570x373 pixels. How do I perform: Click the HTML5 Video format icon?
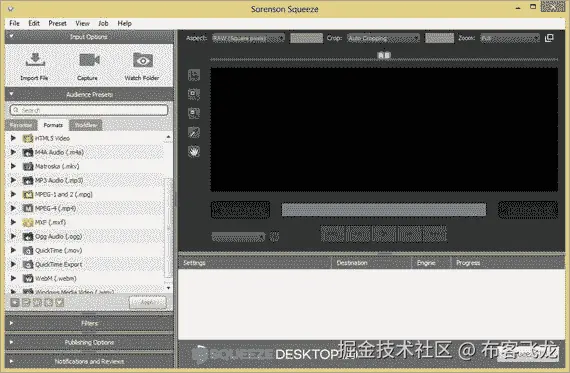(28, 139)
